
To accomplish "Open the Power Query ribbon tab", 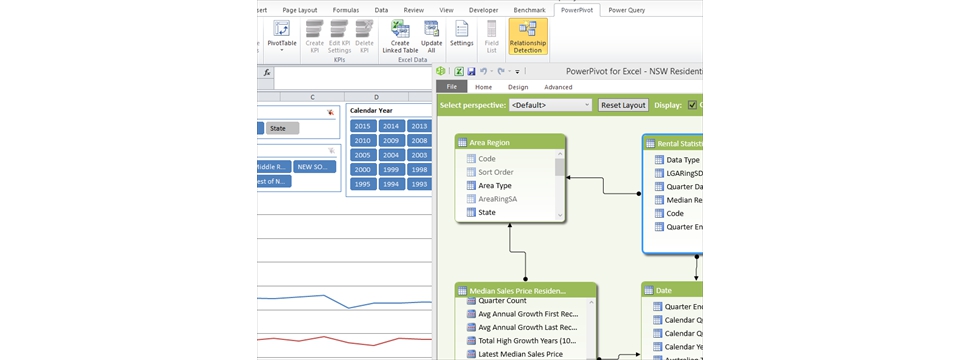I will 626,10.
